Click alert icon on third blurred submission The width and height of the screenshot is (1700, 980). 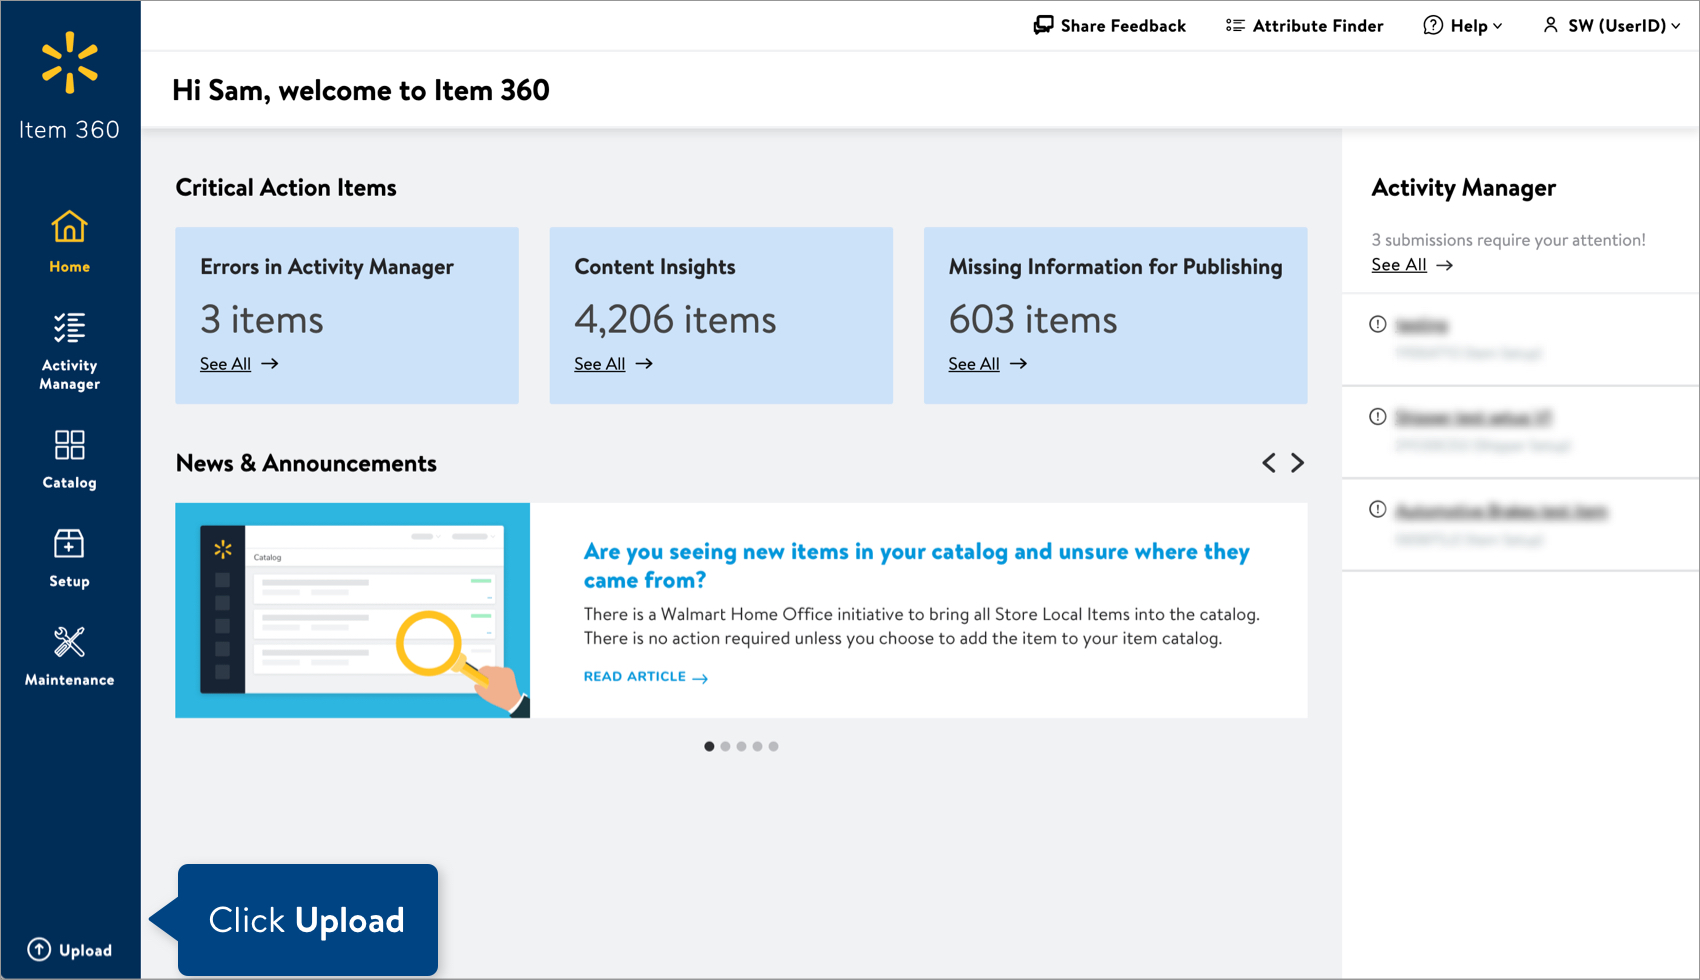point(1378,510)
